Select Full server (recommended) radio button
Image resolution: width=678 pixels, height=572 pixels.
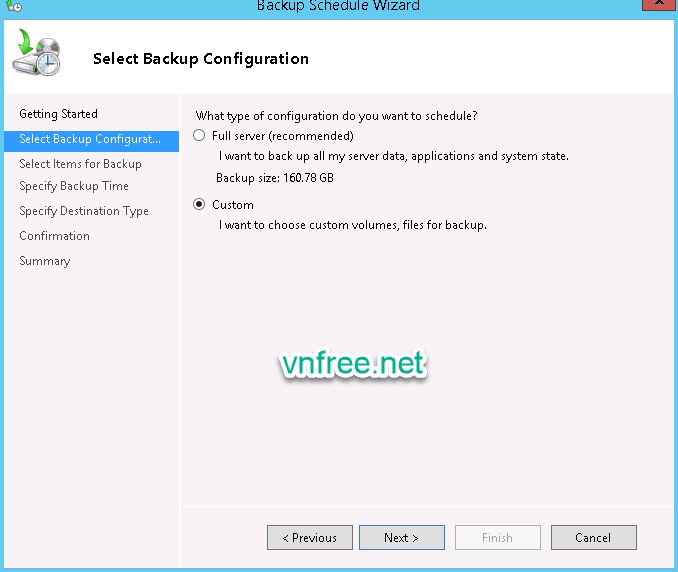coord(200,136)
